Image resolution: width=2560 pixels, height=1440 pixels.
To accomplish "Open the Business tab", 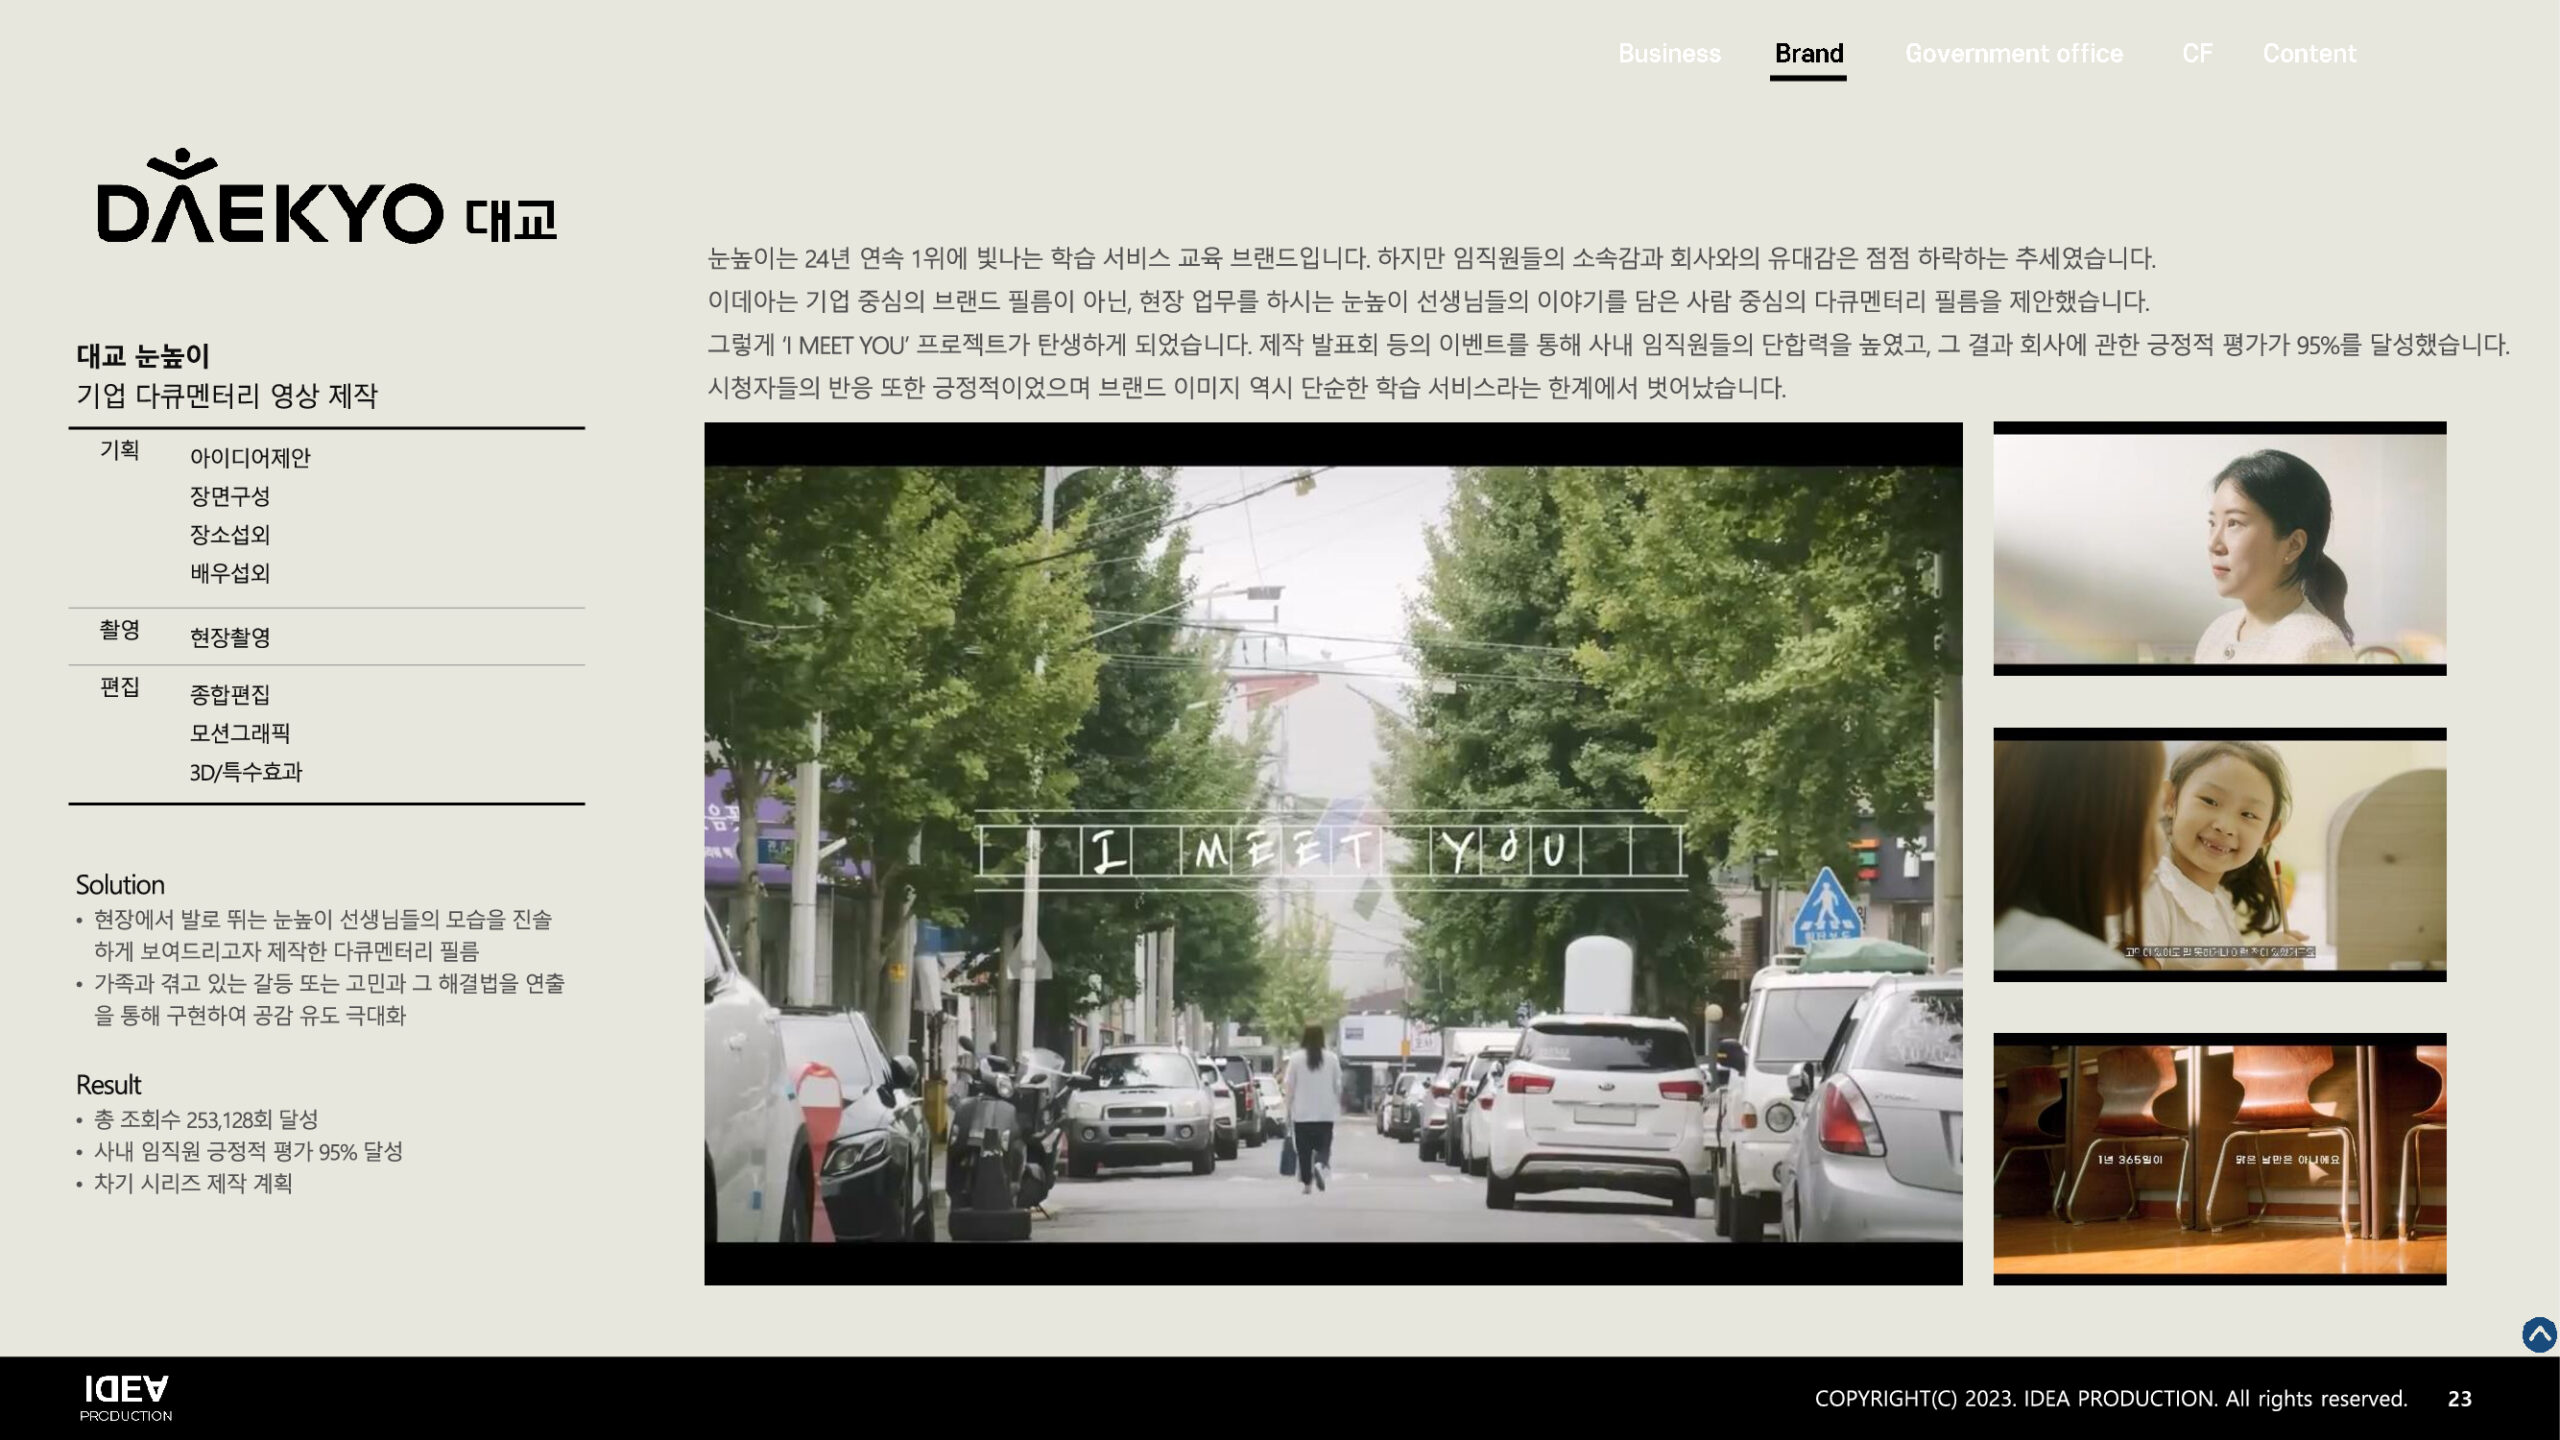I will coord(1669,53).
